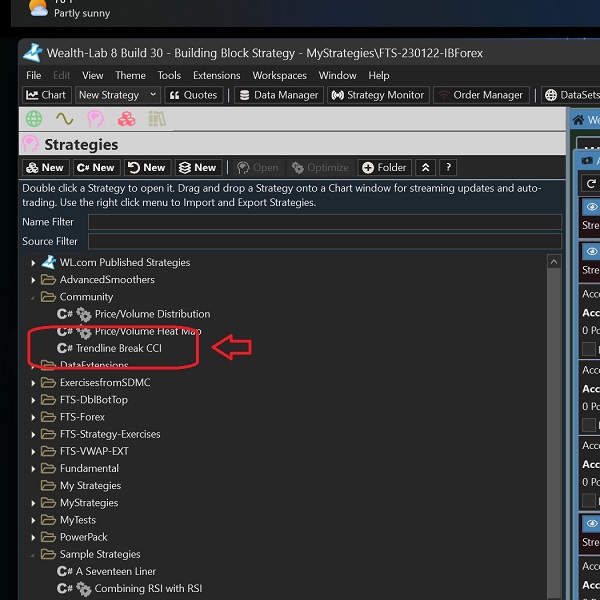
Task: Open the Extensions menu
Action: click(x=217, y=75)
